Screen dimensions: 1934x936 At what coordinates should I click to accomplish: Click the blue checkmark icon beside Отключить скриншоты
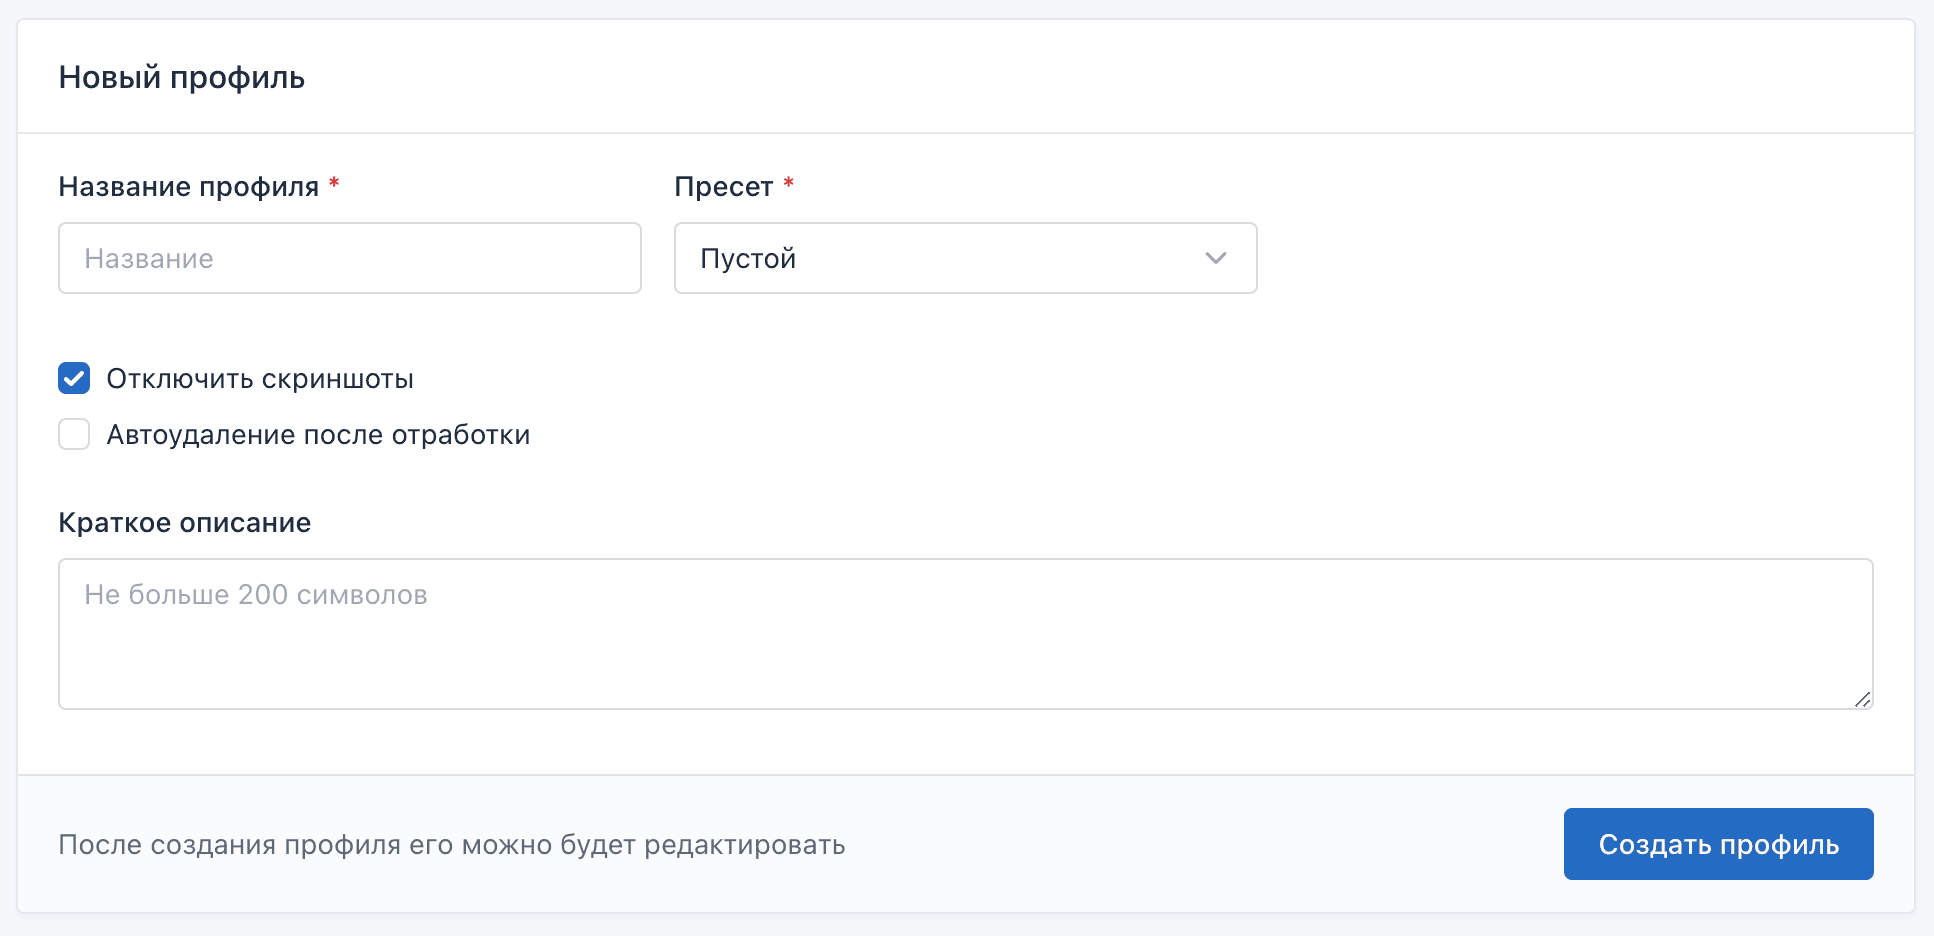click(x=74, y=378)
